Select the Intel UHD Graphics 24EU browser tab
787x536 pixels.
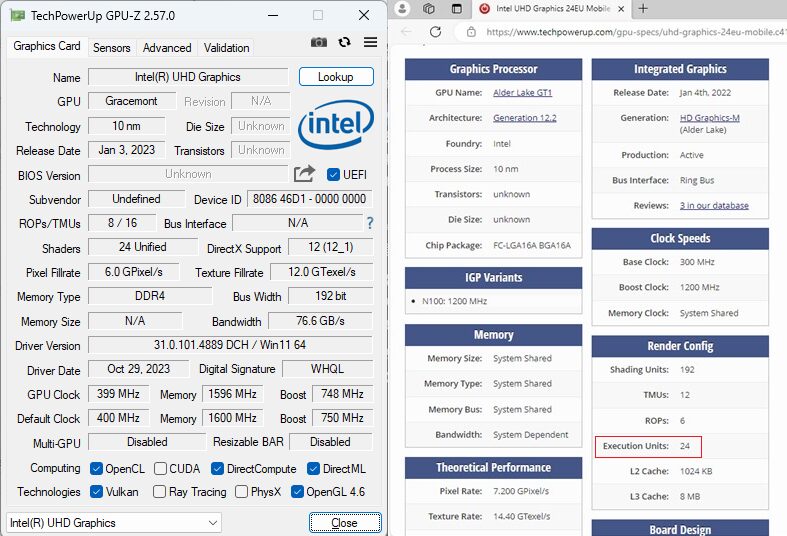click(x=552, y=9)
